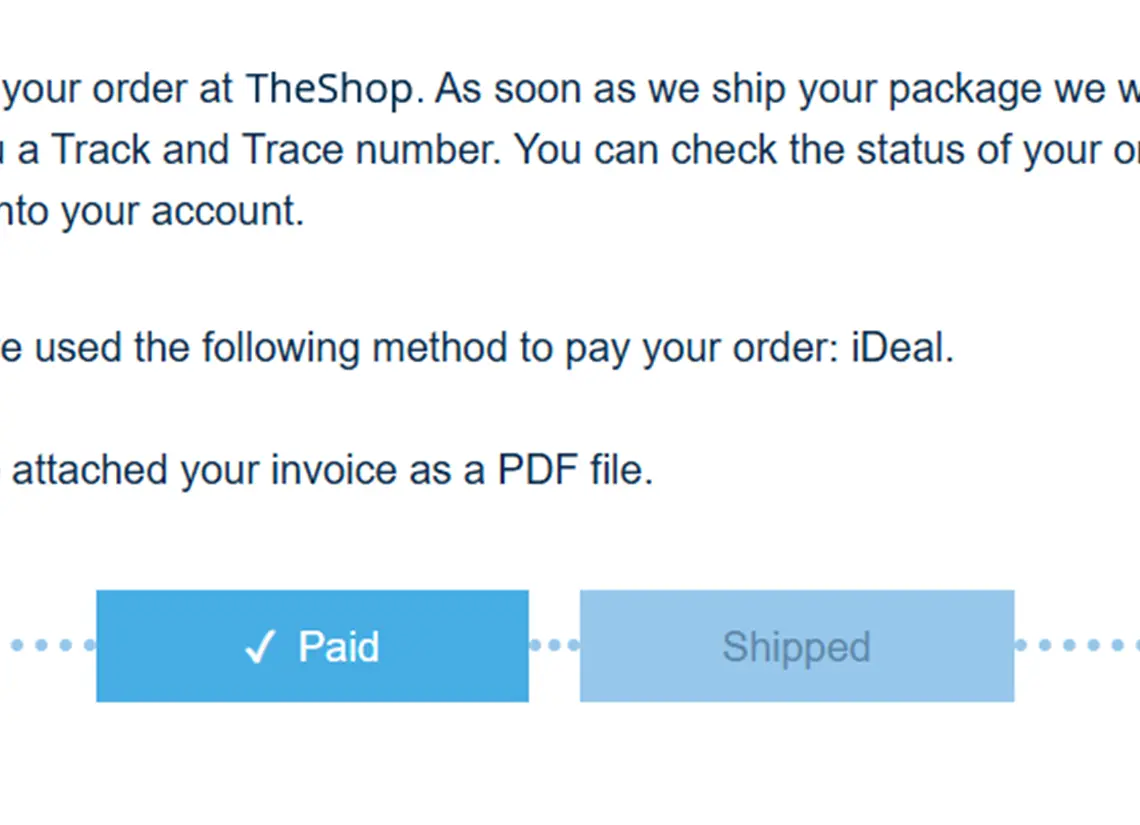Click the dotted connector between Paid and Shipped
Viewport: 1140px width, 825px height.
(554, 646)
